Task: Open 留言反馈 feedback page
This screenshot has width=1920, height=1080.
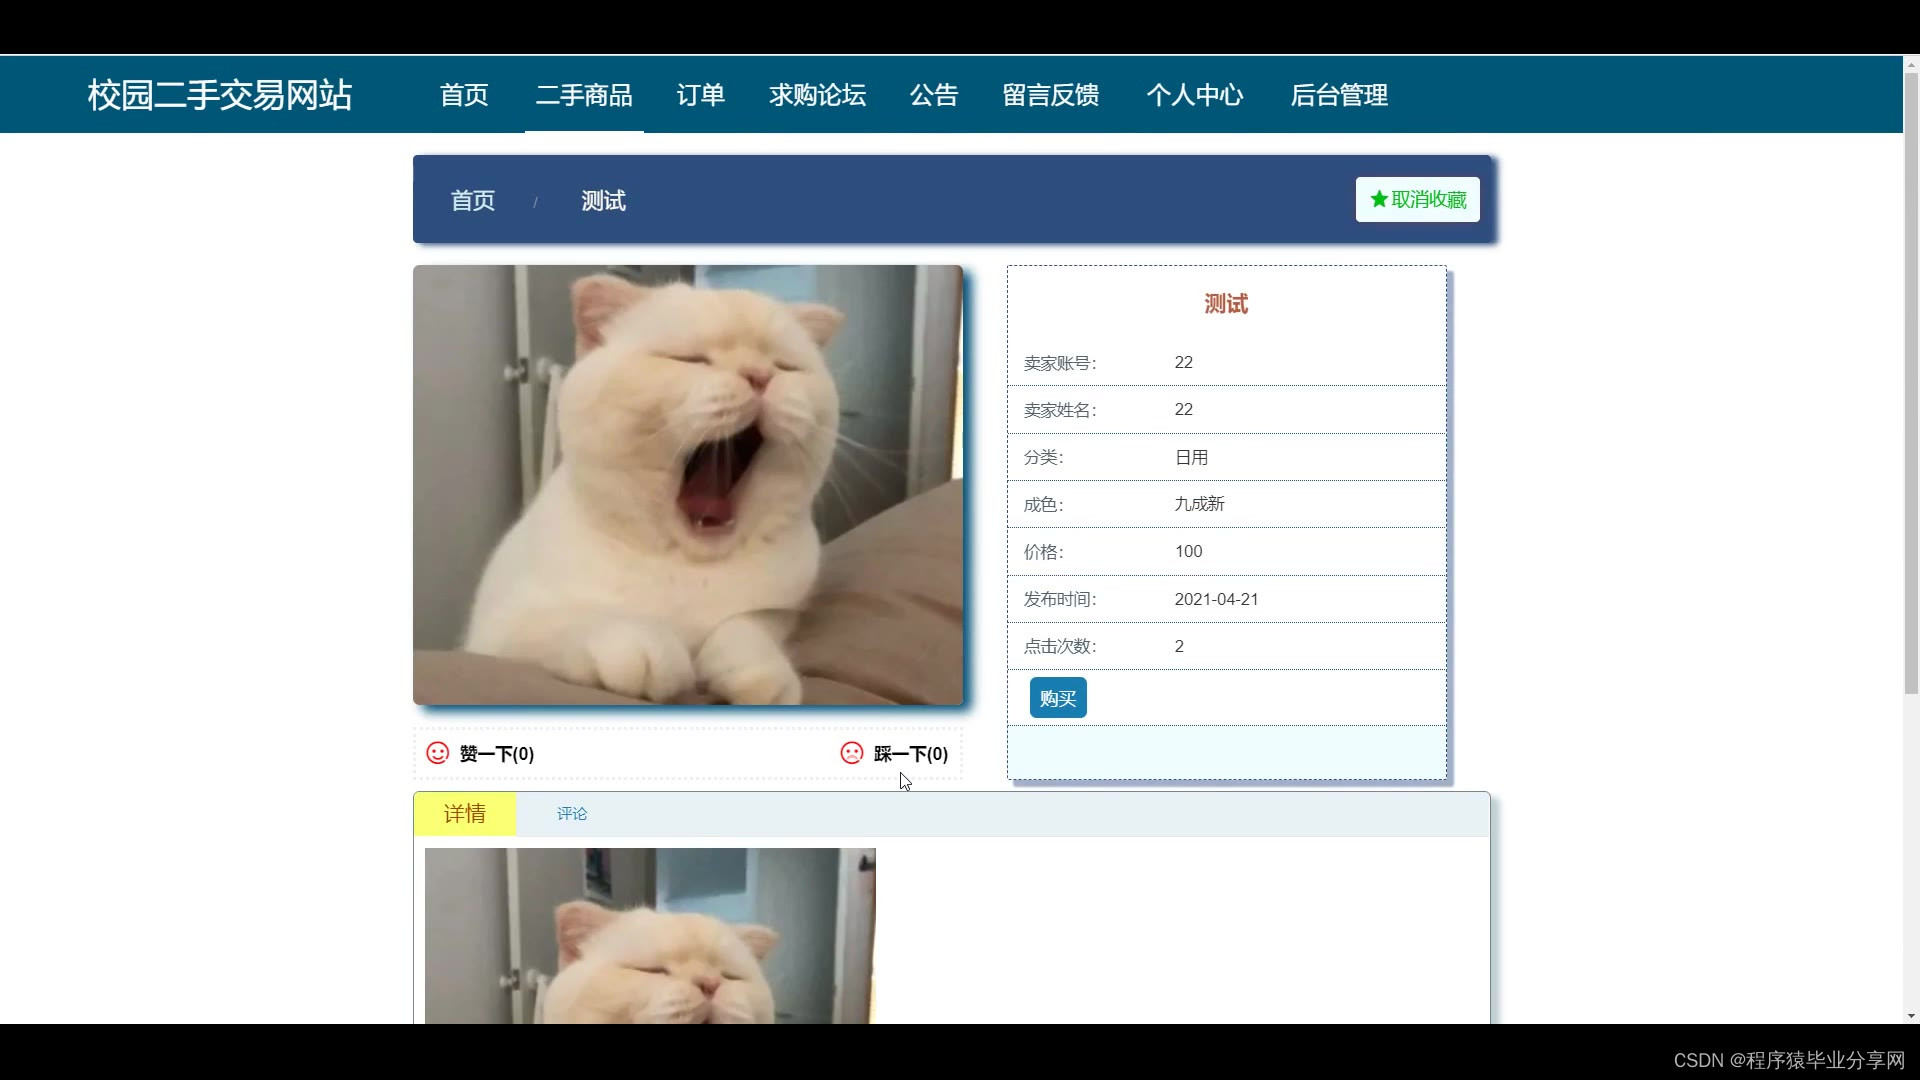Action: tap(1051, 95)
